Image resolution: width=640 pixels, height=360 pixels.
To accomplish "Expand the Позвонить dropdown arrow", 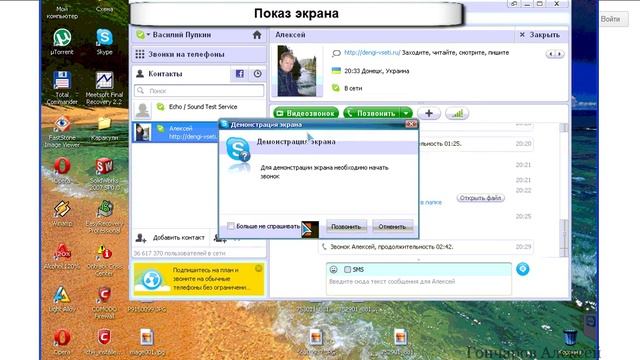I will pyautogui.click(x=406, y=113).
